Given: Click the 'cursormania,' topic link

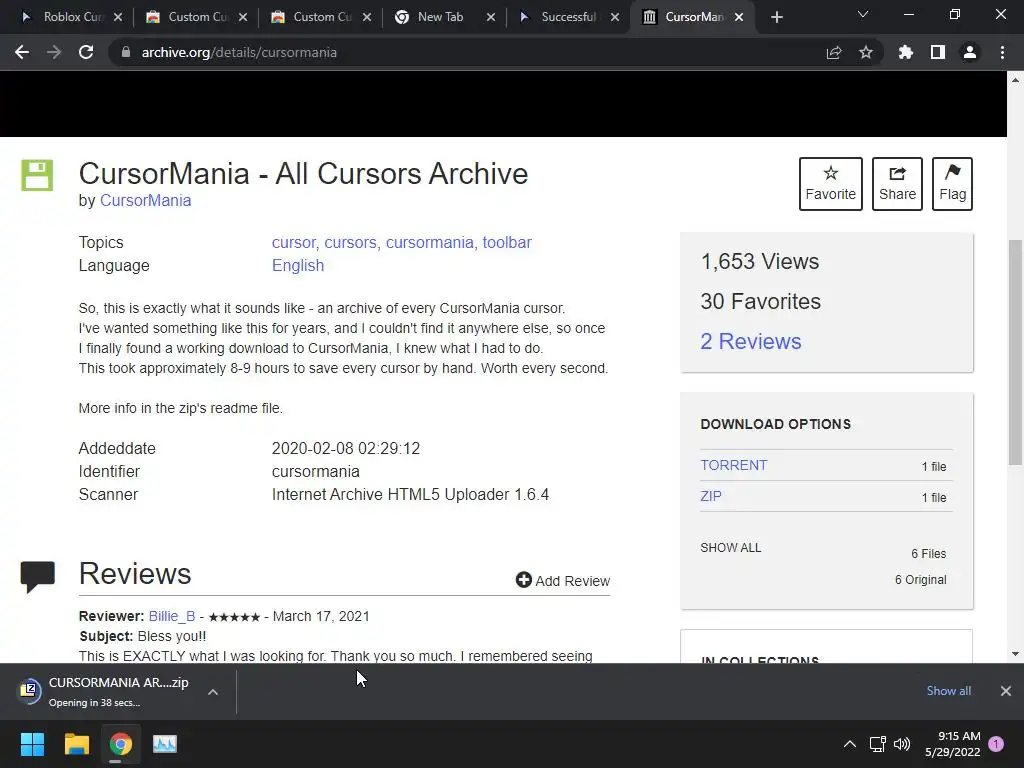Looking at the screenshot, I should (x=431, y=242).
